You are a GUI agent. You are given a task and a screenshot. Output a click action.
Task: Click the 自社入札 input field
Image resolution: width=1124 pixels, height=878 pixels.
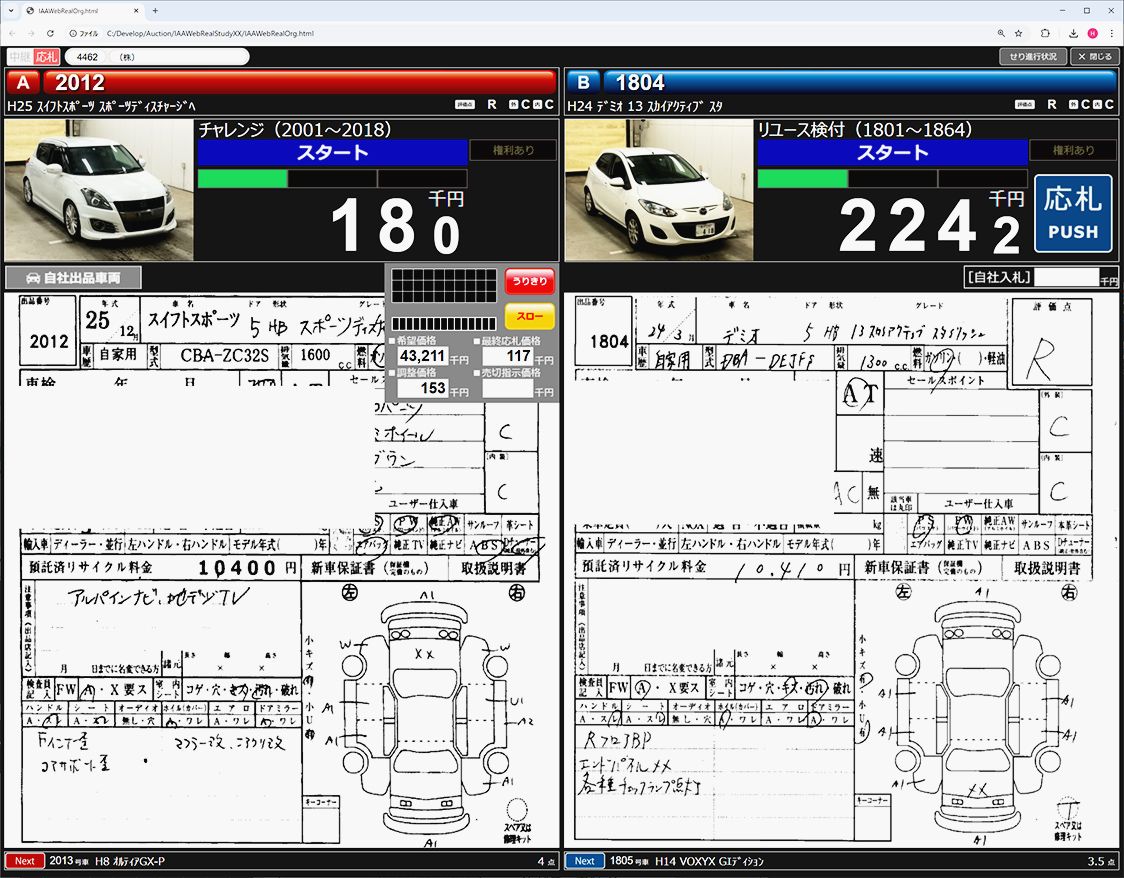[x=1066, y=277]
